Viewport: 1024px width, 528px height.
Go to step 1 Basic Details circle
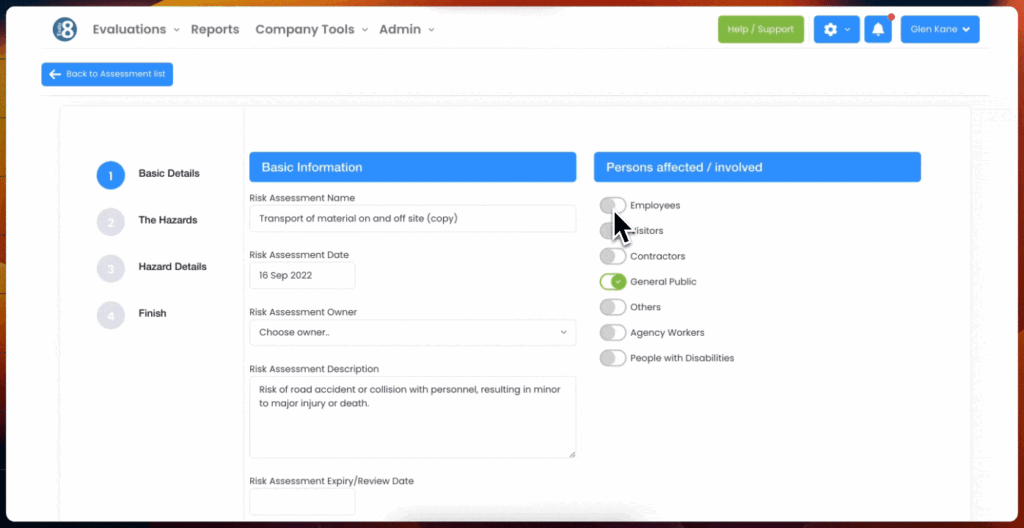110,175
